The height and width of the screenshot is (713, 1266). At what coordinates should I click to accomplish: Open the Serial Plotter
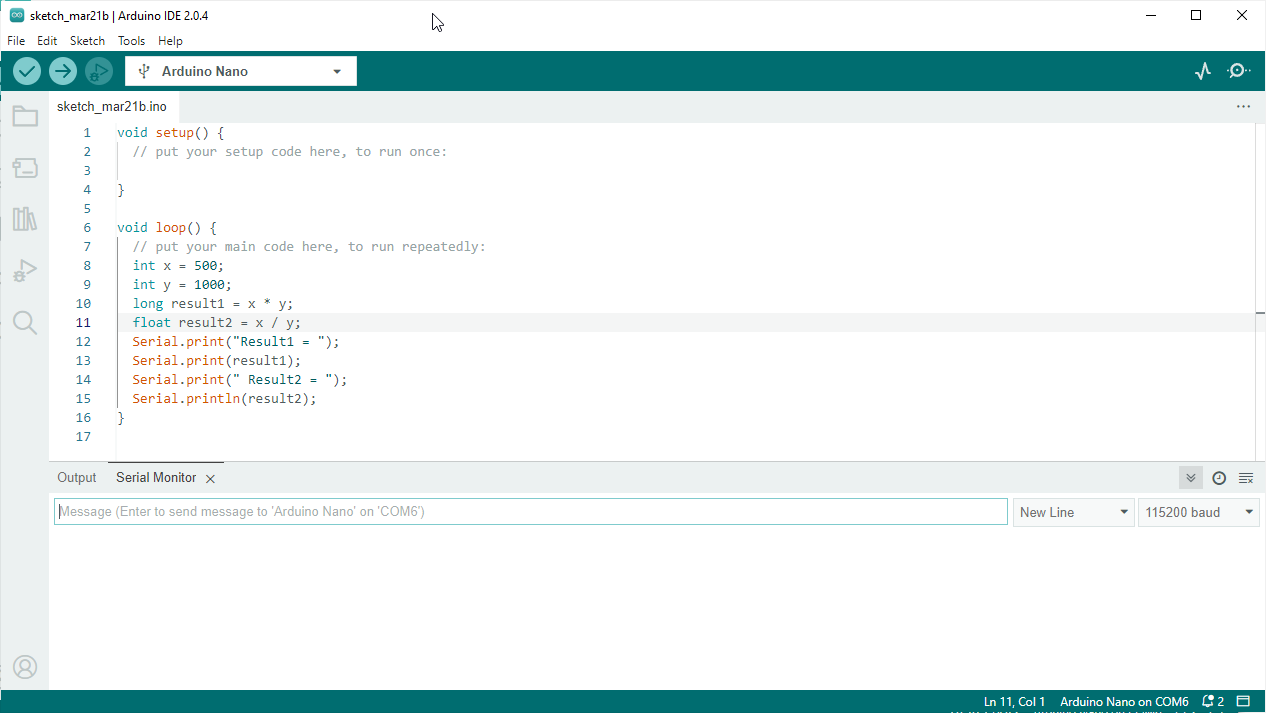coord(1203,71)
